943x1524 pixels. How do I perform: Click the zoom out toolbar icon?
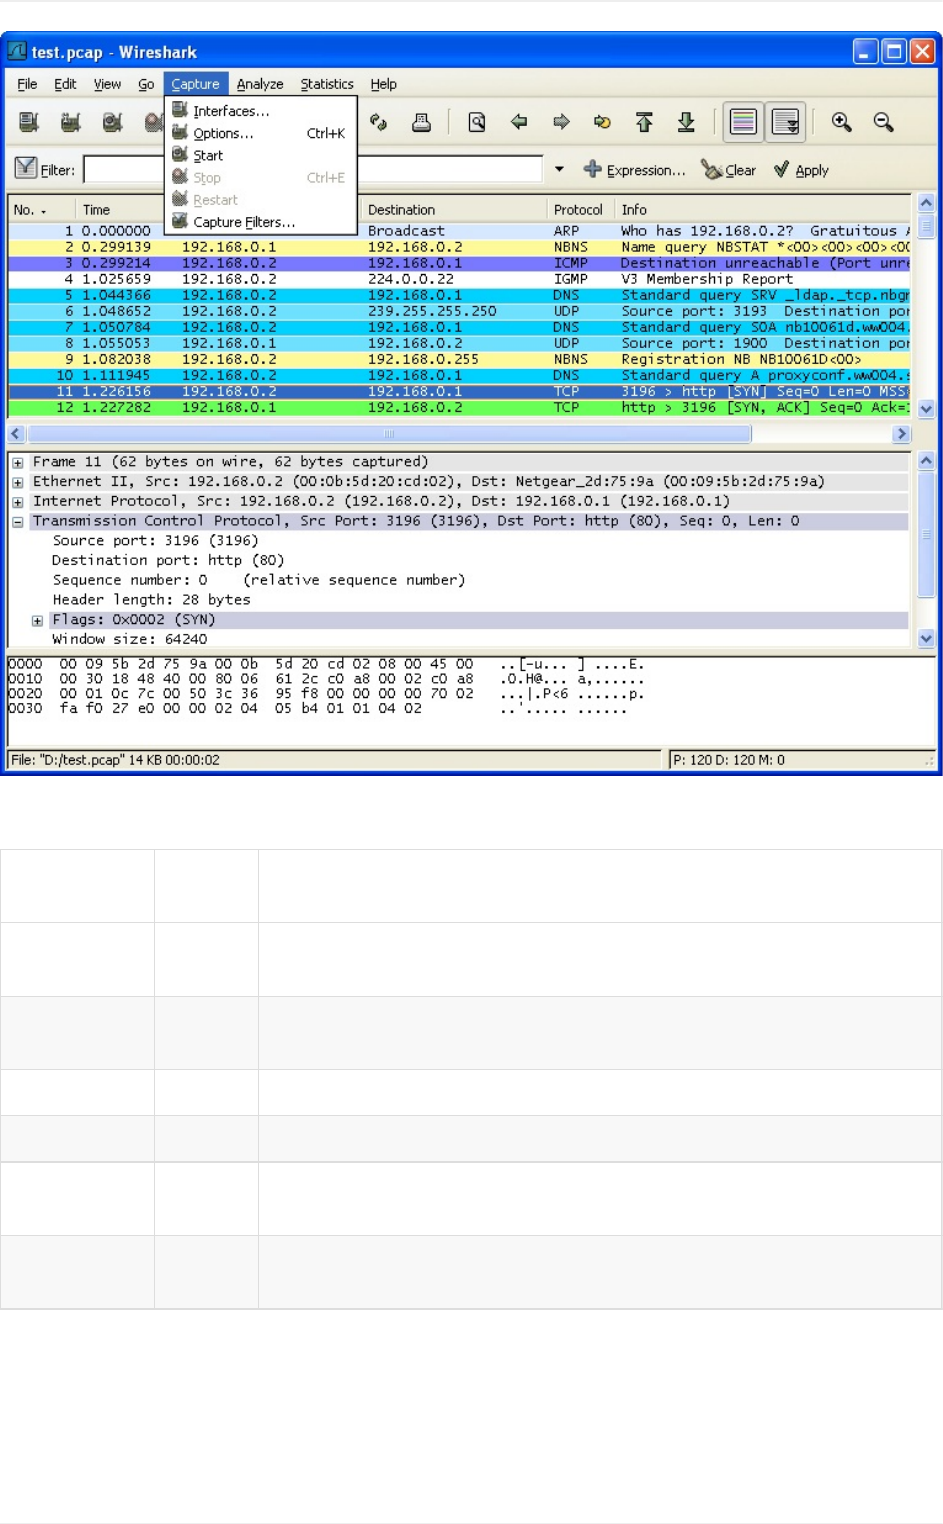(883, 122)
